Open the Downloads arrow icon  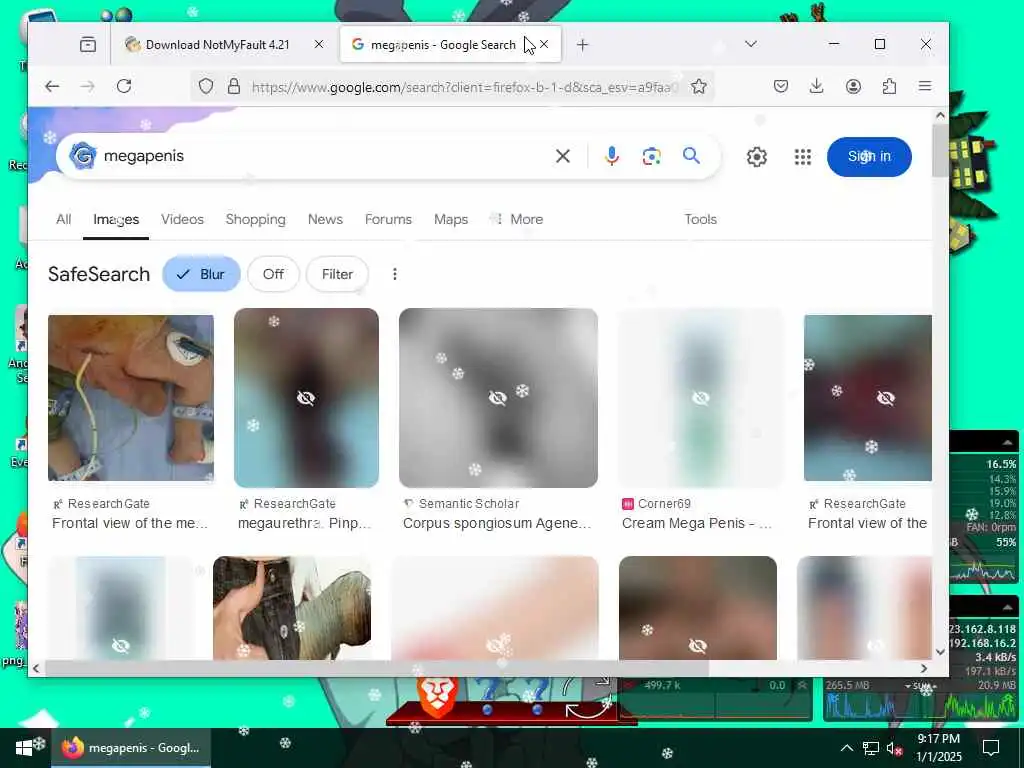pos(816,86)
